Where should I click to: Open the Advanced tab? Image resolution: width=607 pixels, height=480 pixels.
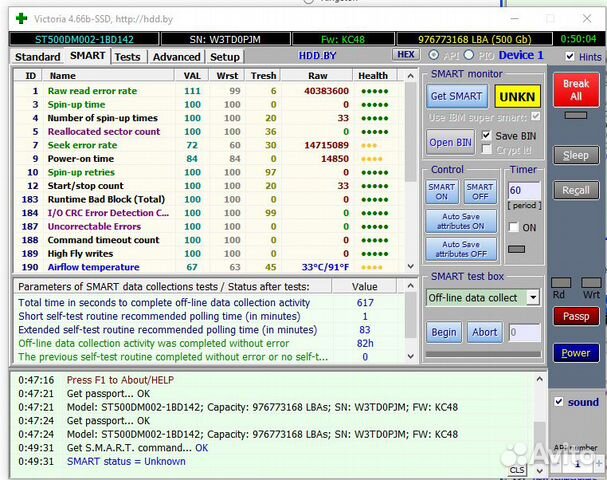click(x=177, y=57)
